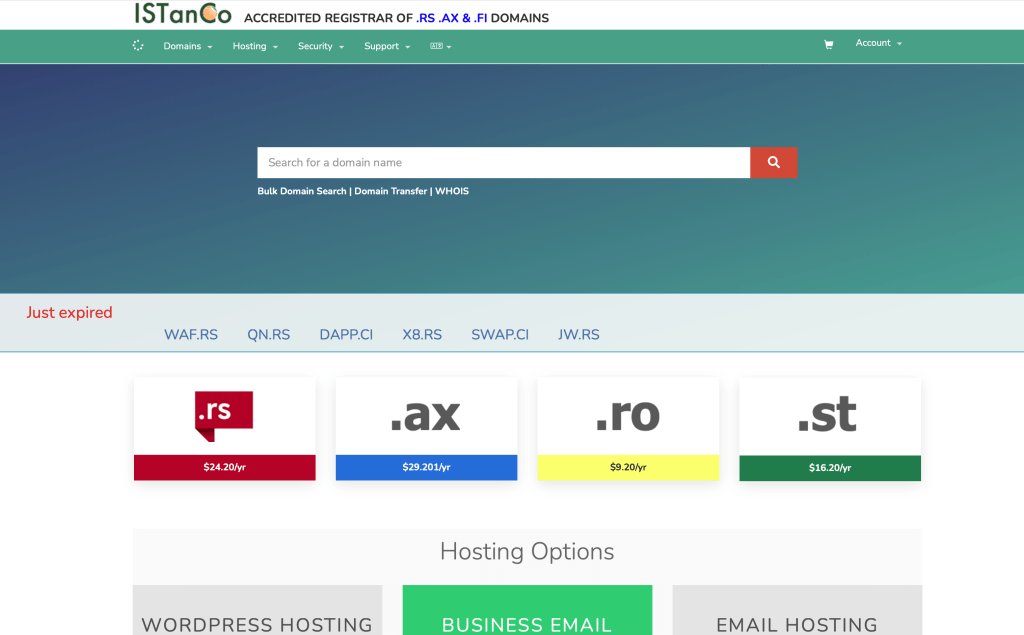Expand the Domains dropdown menu
The image size is (1024, 635).
click(x=188, y=46)
